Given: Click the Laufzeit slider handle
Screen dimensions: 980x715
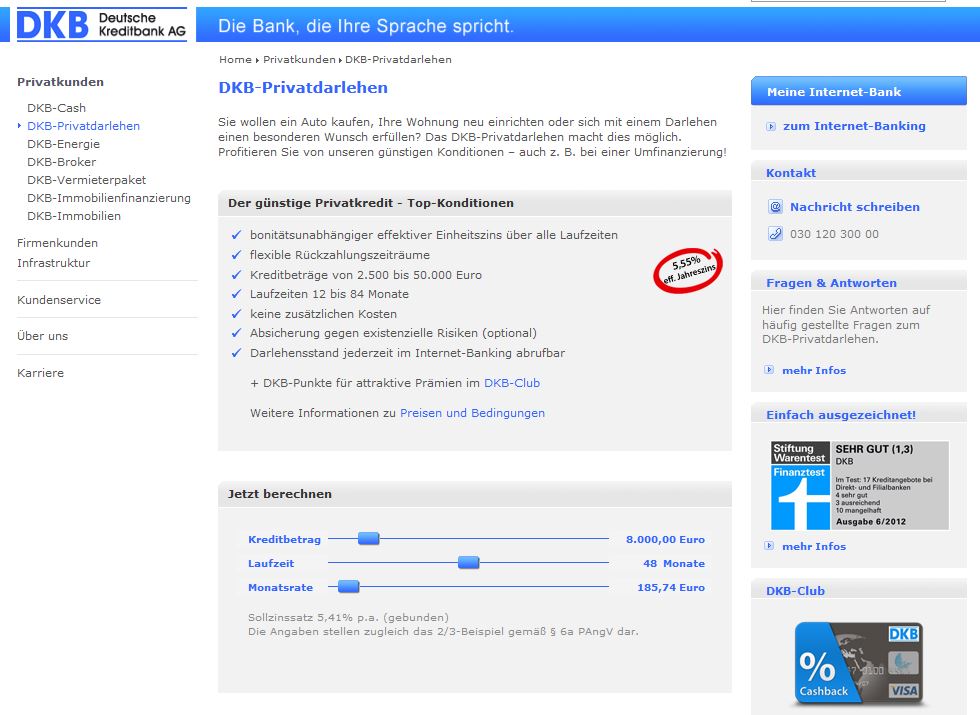Looking at the screenshot, I should [469, 563].
